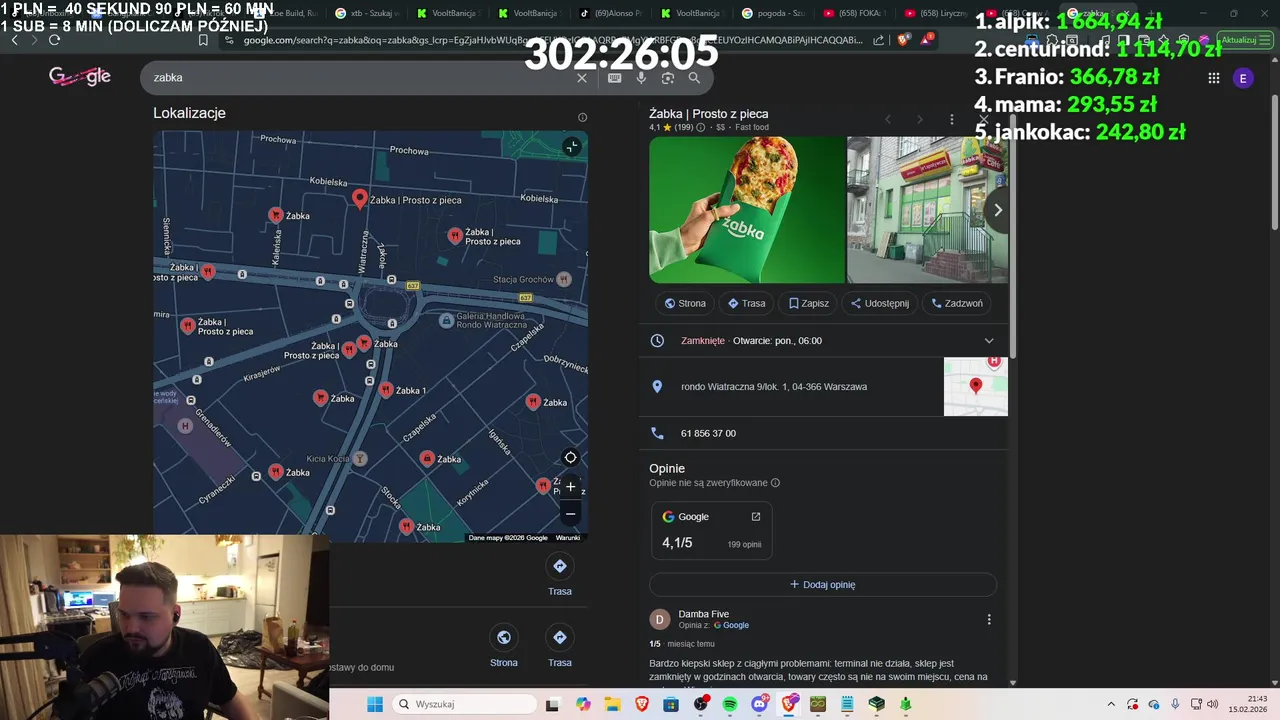Click the Stacja Grochów map marker
Image resolution: width=1280 pixels, height=720 pixels.
point(563,279)
